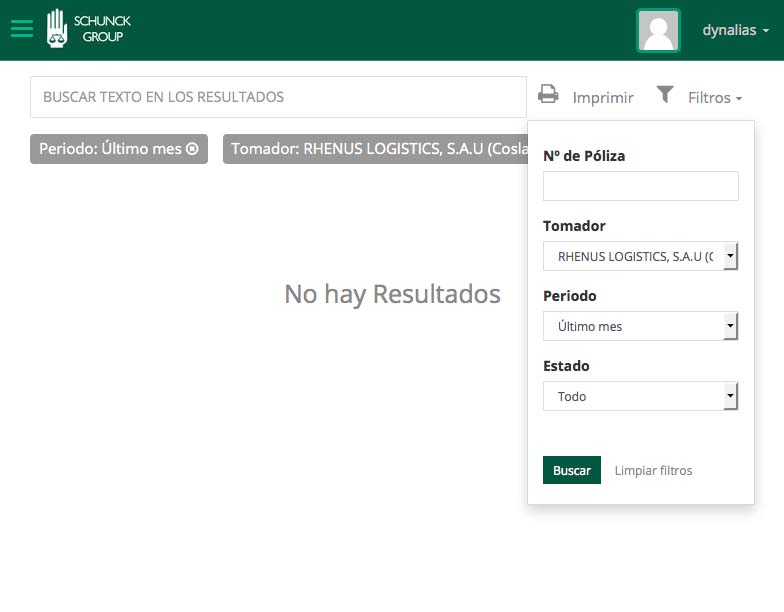
Task: Click the Imprimir text link
Action: click(603, 98)
